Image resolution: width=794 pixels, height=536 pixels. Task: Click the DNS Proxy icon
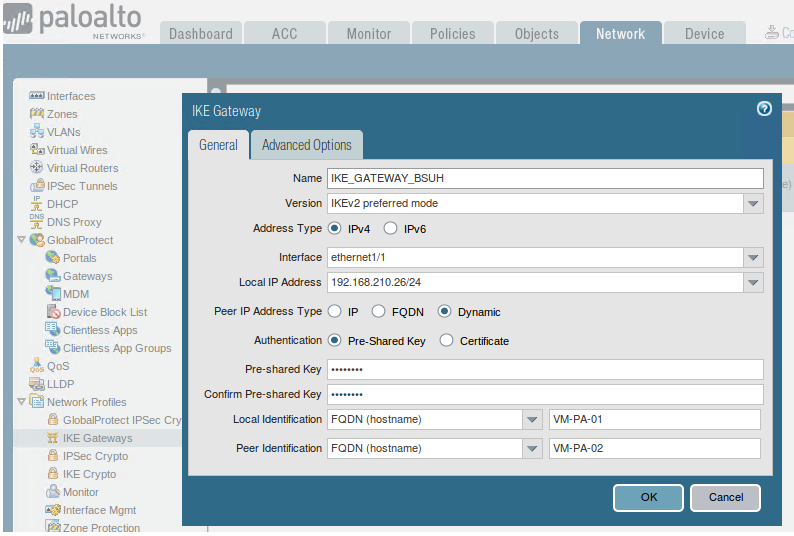click(x=37, y=222)
